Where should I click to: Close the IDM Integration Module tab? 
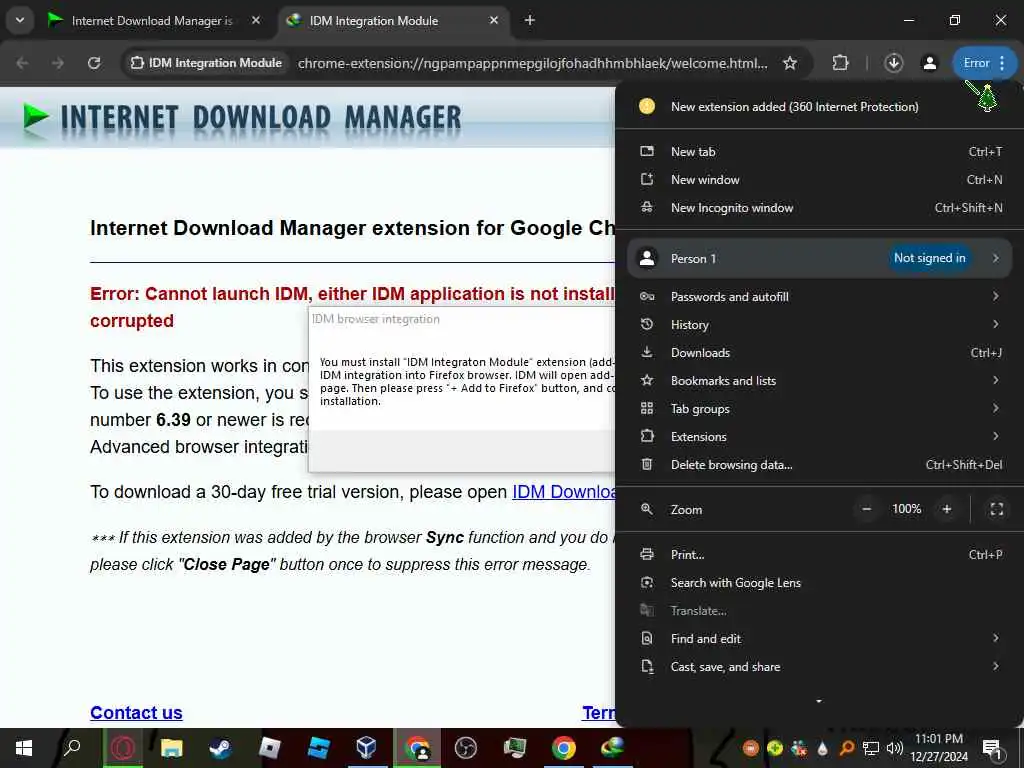494,20
